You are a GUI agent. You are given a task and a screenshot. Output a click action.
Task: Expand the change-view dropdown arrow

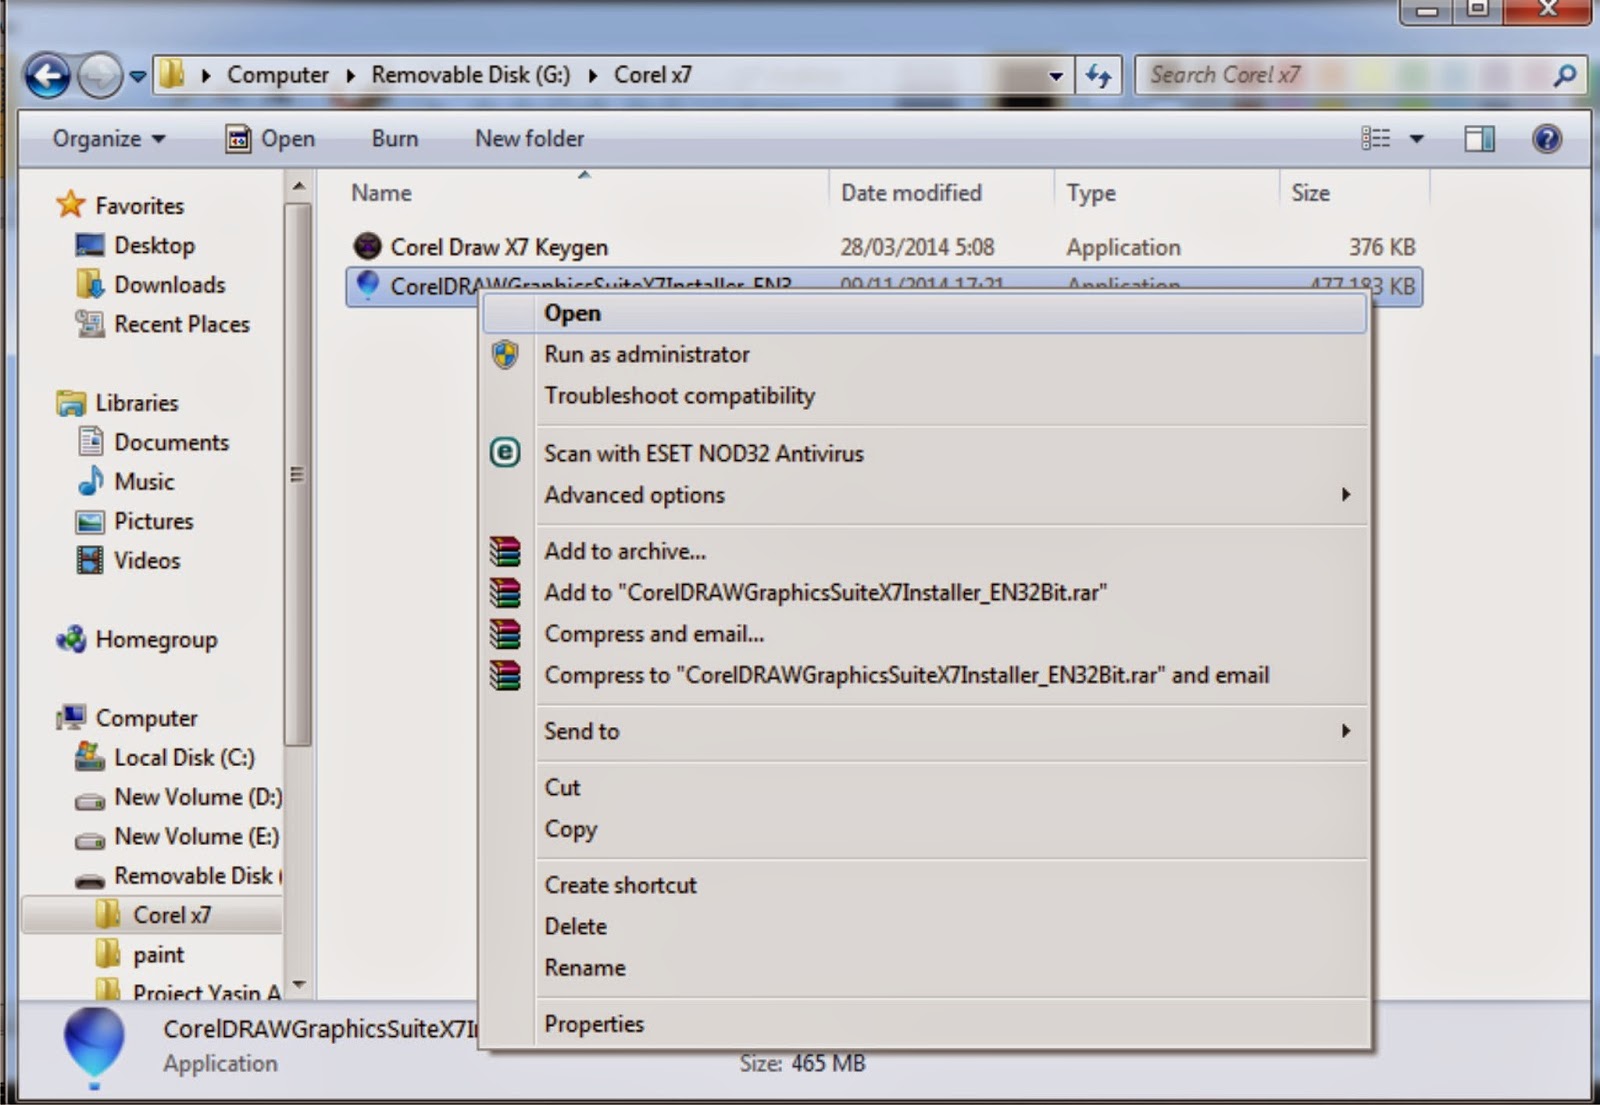click(x=1416, y=138)
